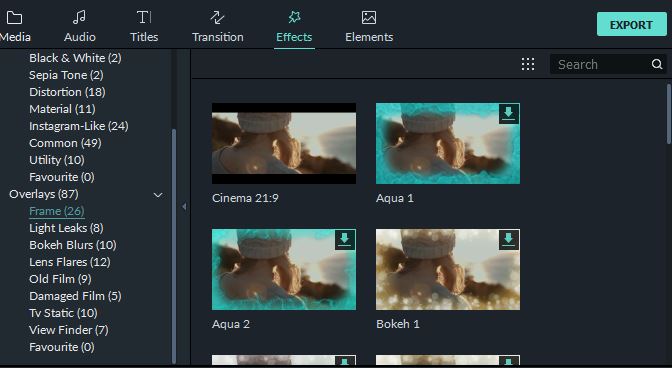Select the Cinema 21:9 thumbnail
This screenshot has height=368, width=672.
(x=284, y=143)
